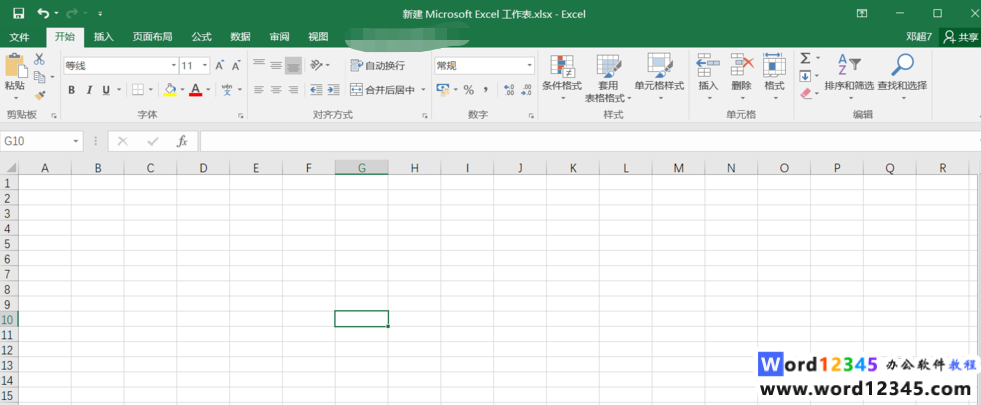Viewport: 981px width, 405px height.
Task: Open 查找和选择 find and select
Action: (902, 78)
